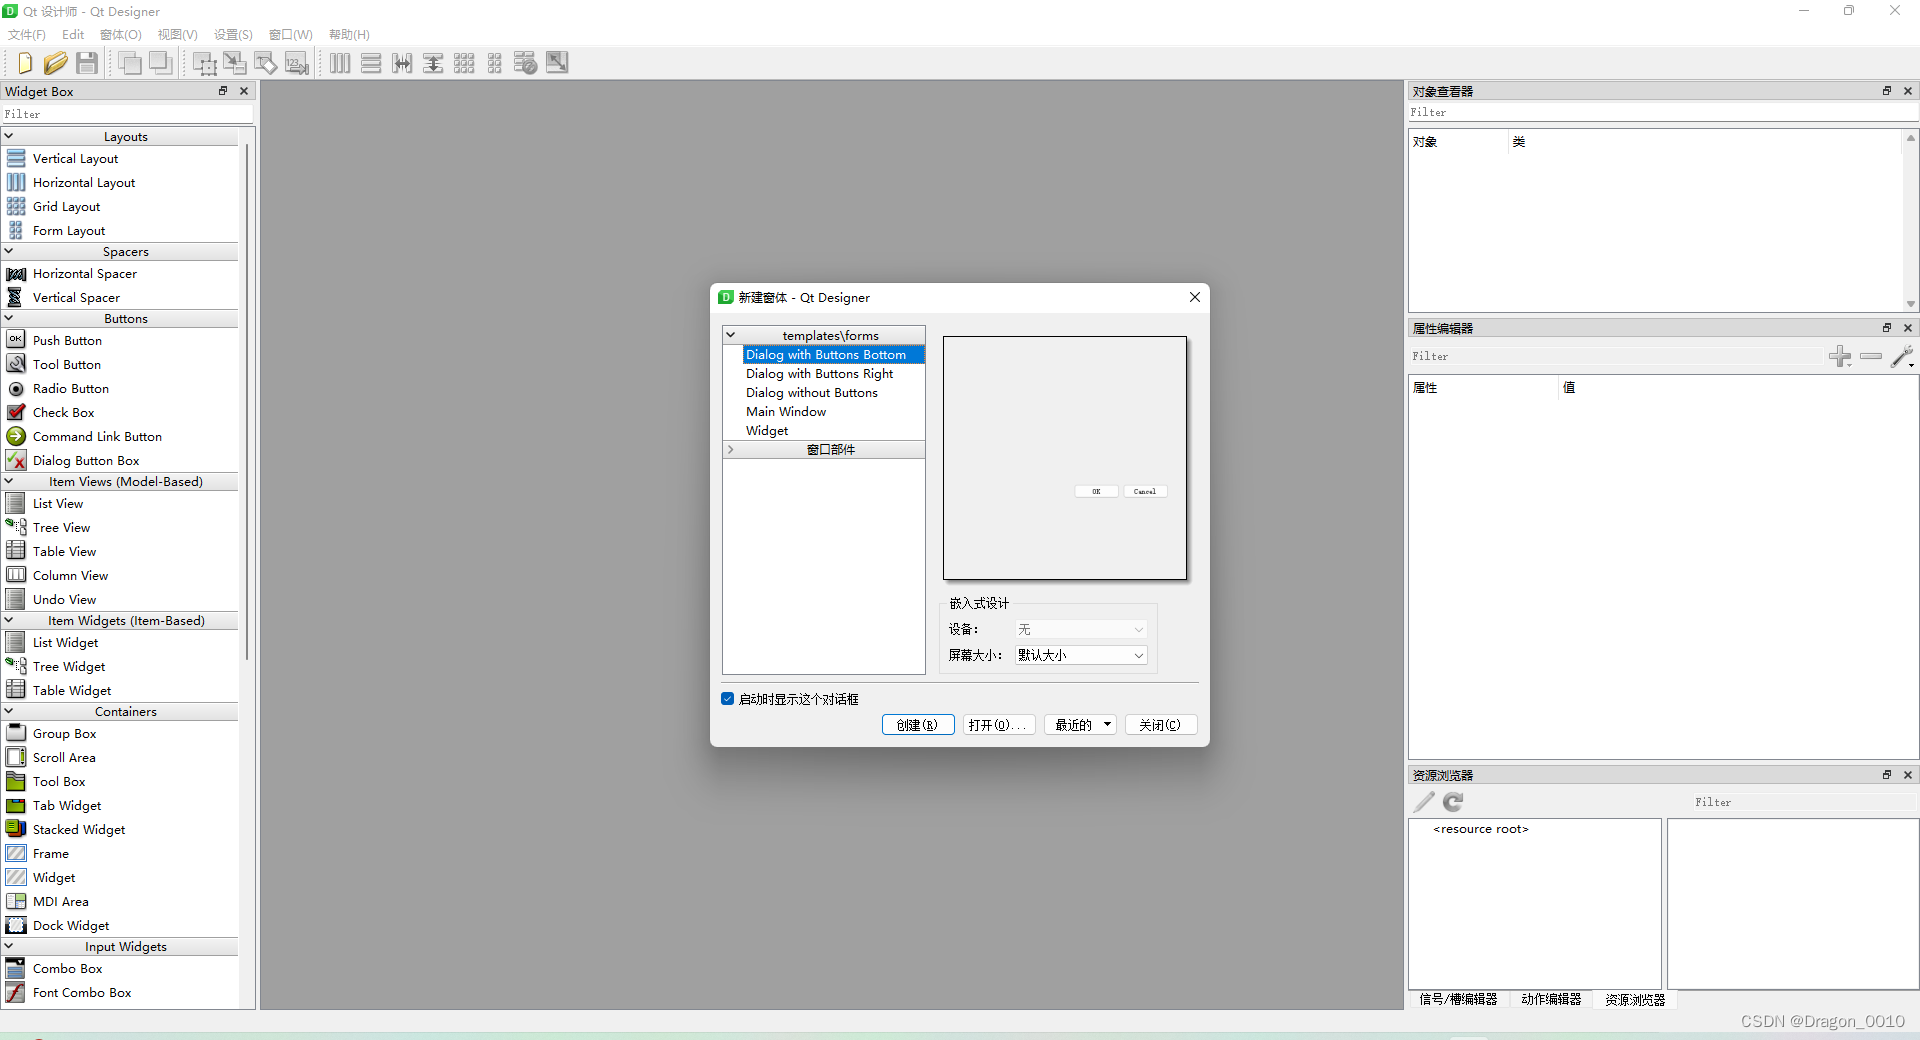The height and width of the screenshot is (1040, 1920).
Task: Open the 最近的 recent forms dropdown
Action: pos(1080,725)
